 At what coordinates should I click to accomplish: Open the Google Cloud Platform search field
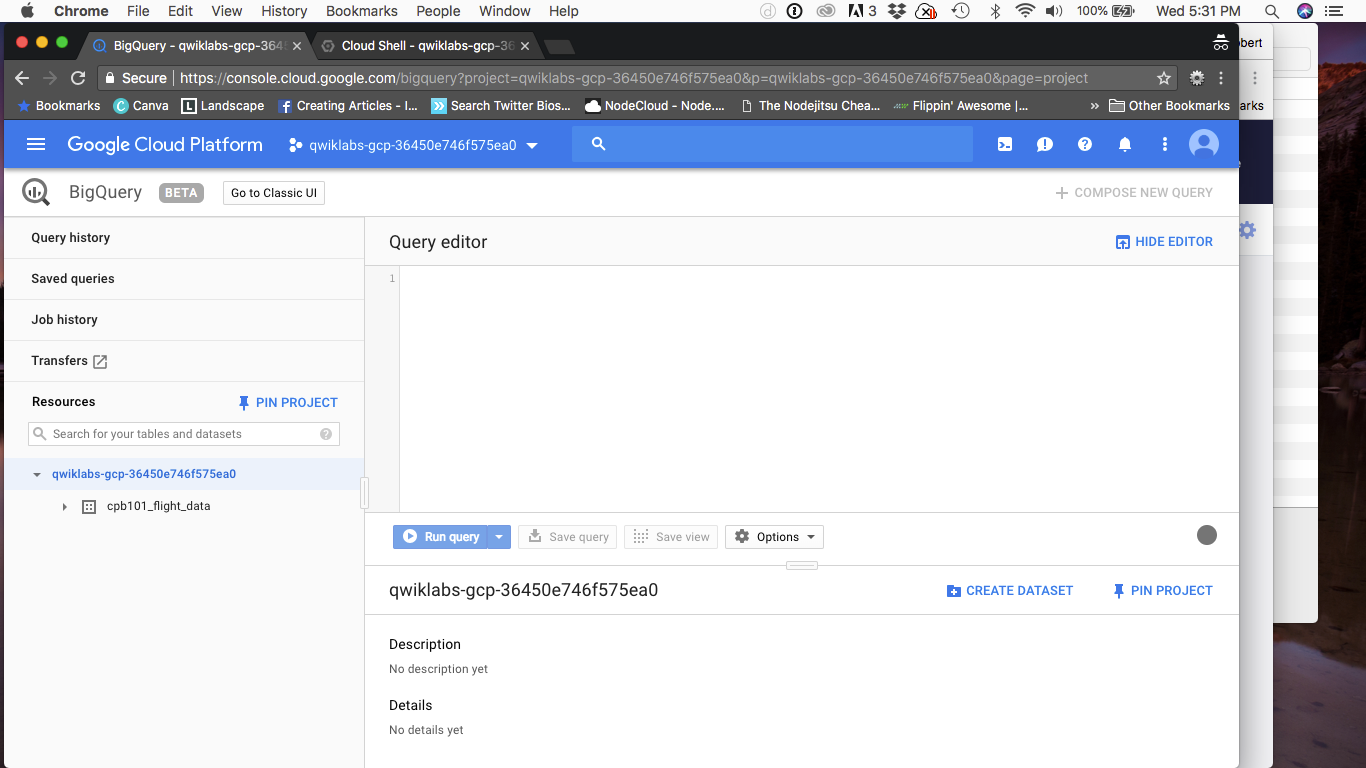point(770,143)
